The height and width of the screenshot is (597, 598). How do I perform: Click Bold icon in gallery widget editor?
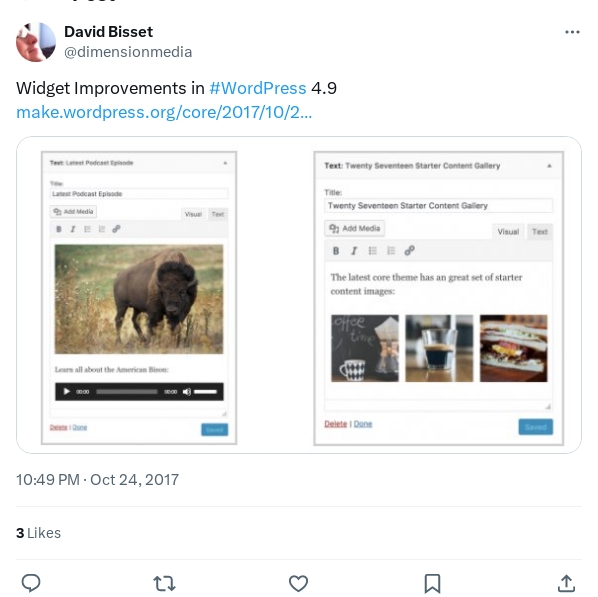(336, 251)
